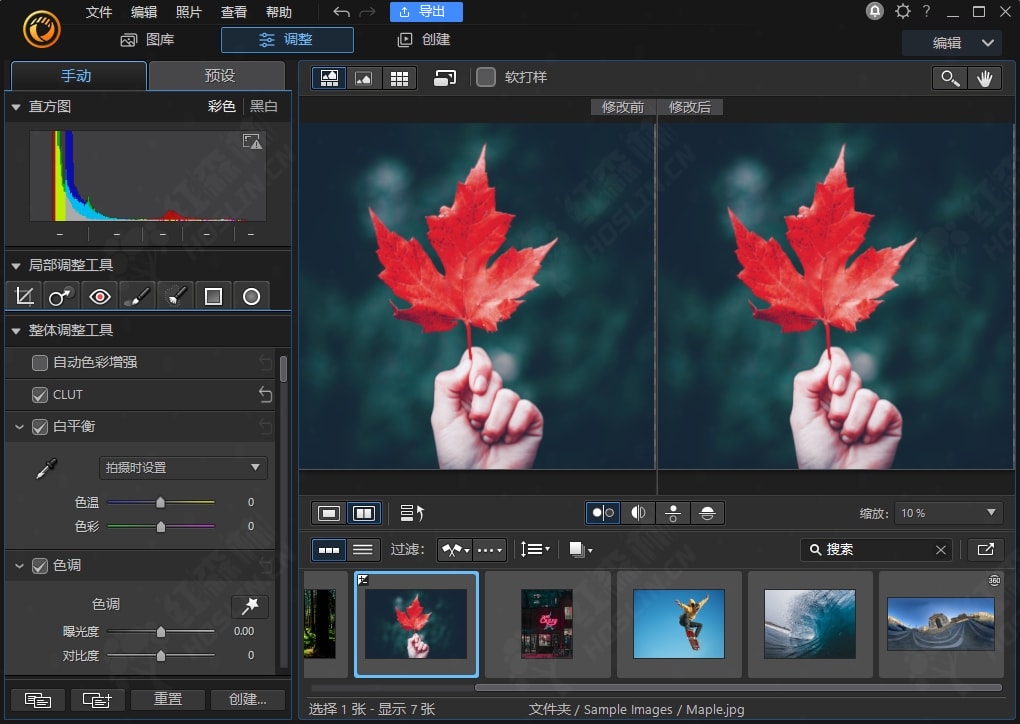Click the 导出 export button
Image resolution: width=1020 pixels, height=724 pixels.
[x=425, y=12]
